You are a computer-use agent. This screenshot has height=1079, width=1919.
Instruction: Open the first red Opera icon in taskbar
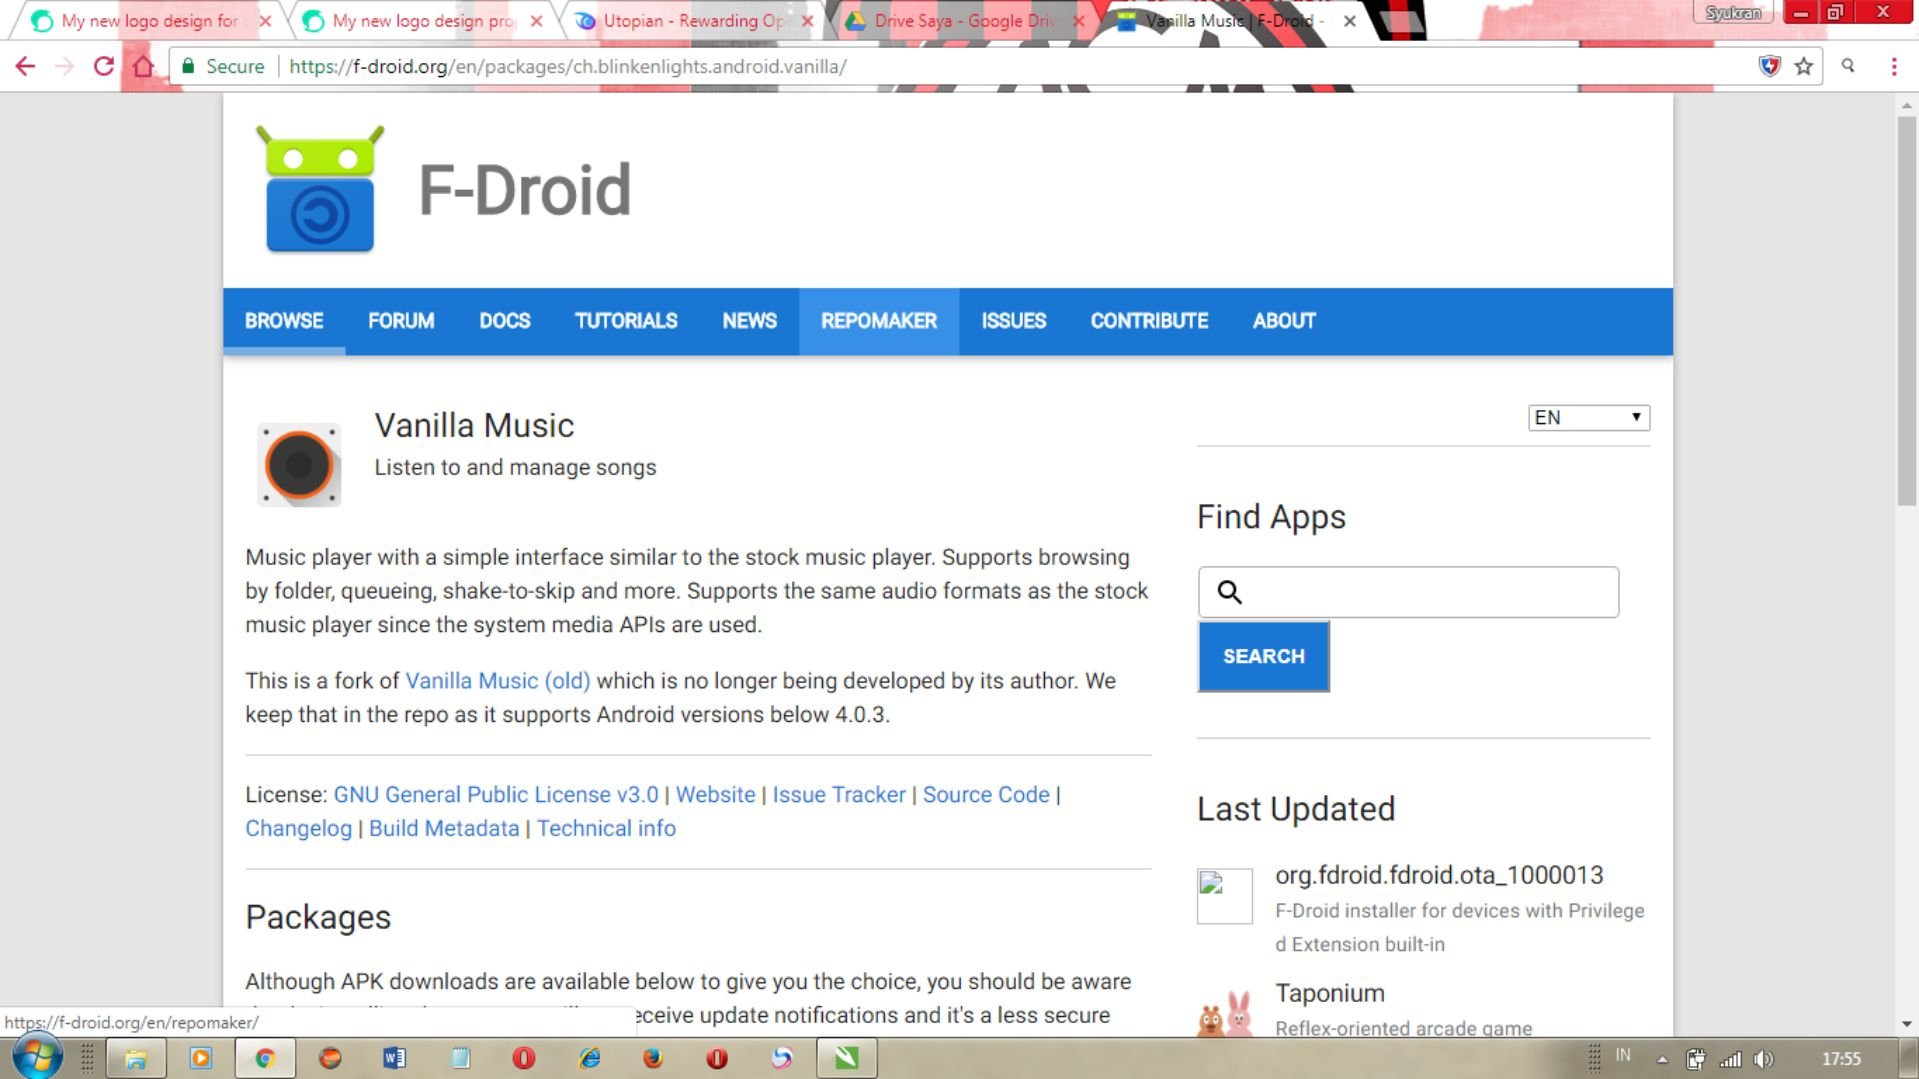coord(524,1058)
